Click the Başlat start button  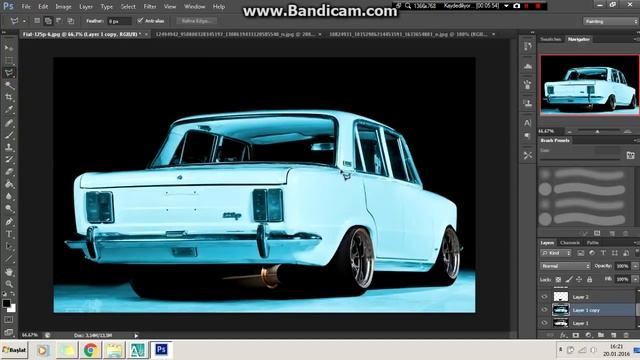14,350
